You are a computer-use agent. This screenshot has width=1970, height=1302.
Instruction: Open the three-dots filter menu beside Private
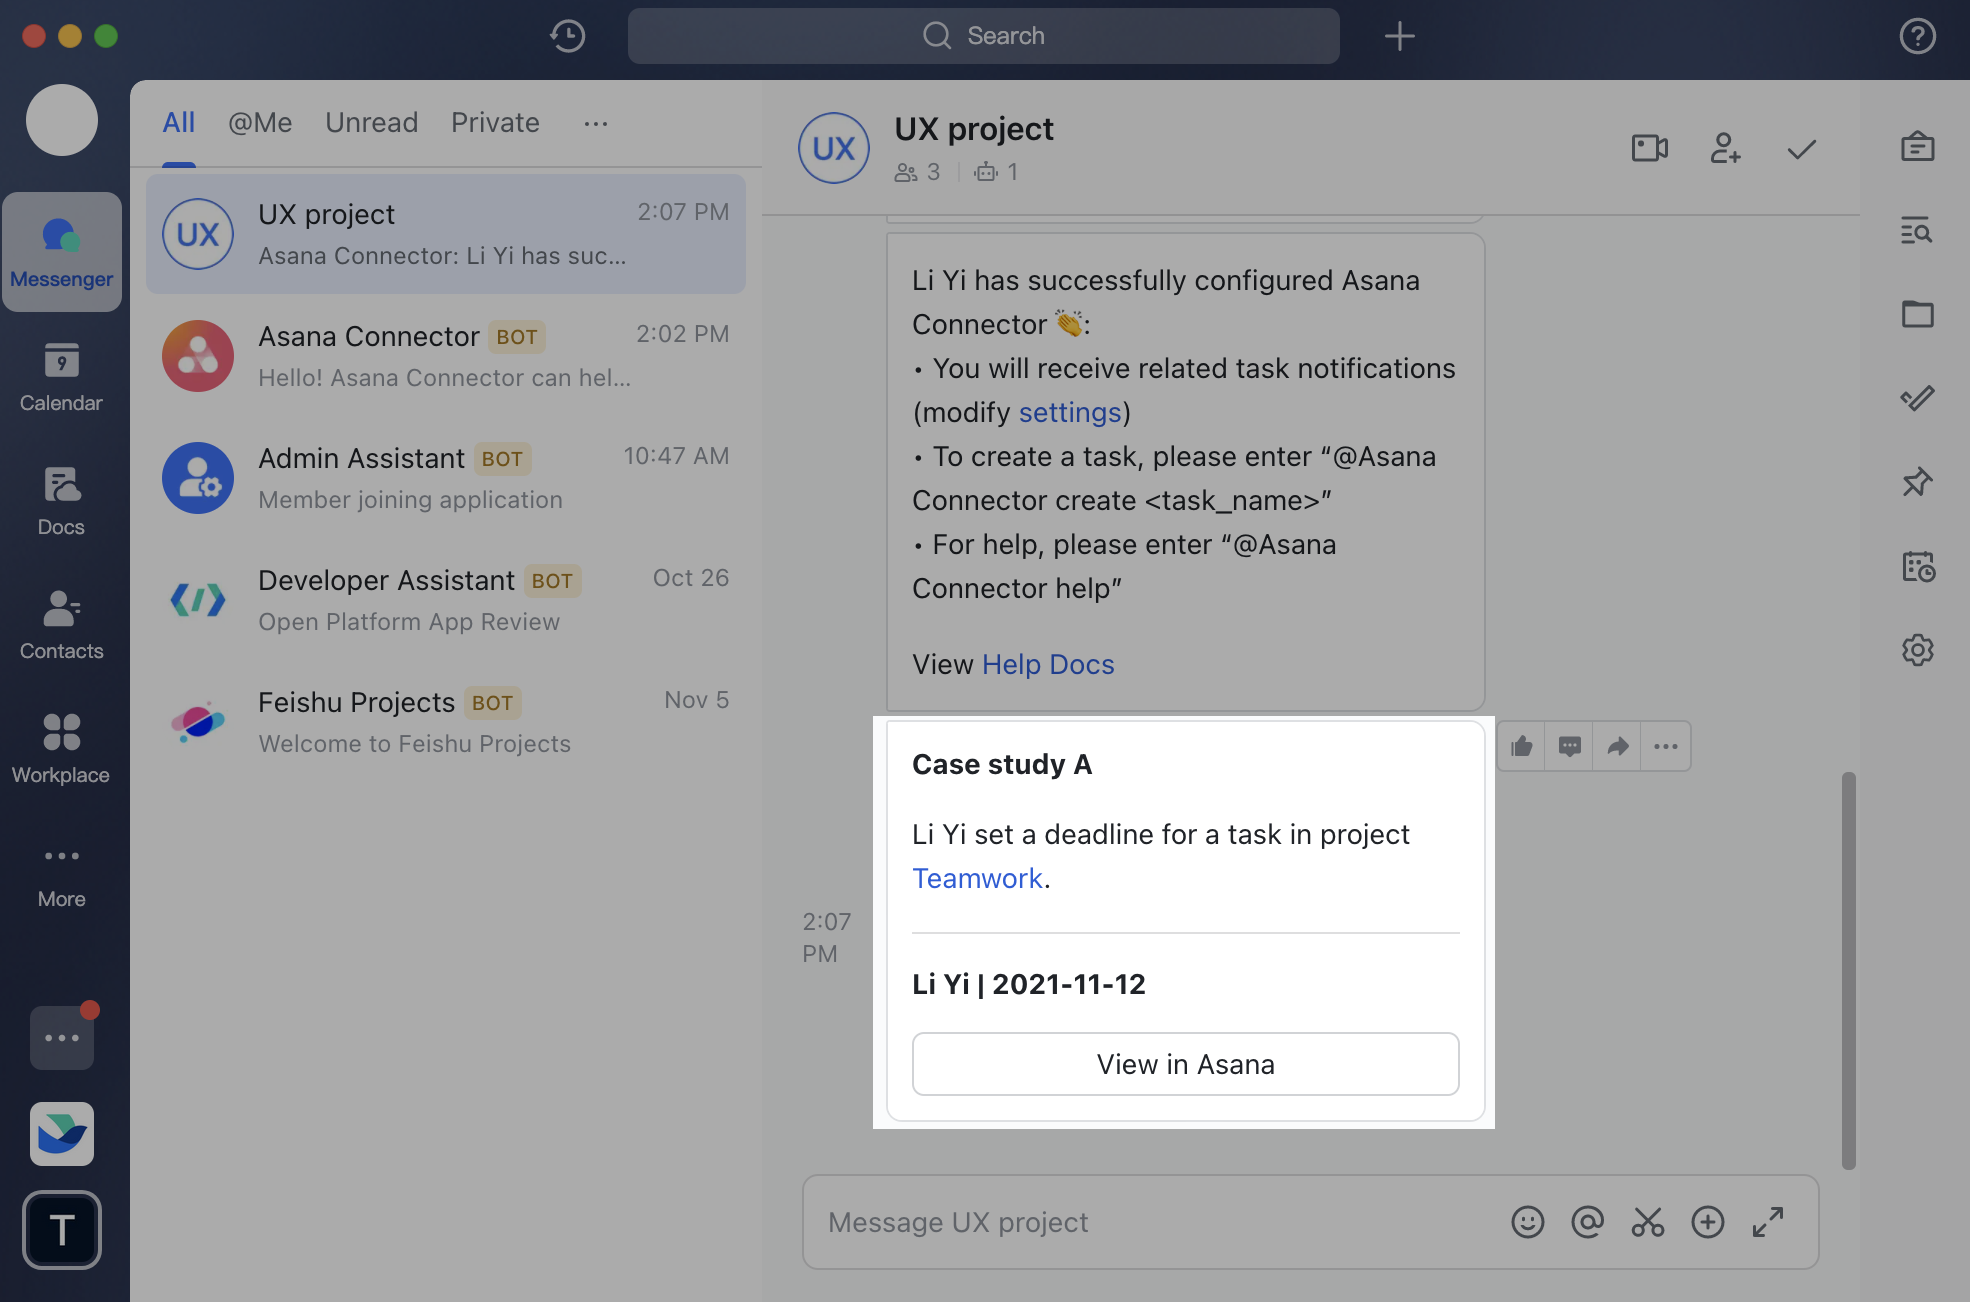pos(595,123)
